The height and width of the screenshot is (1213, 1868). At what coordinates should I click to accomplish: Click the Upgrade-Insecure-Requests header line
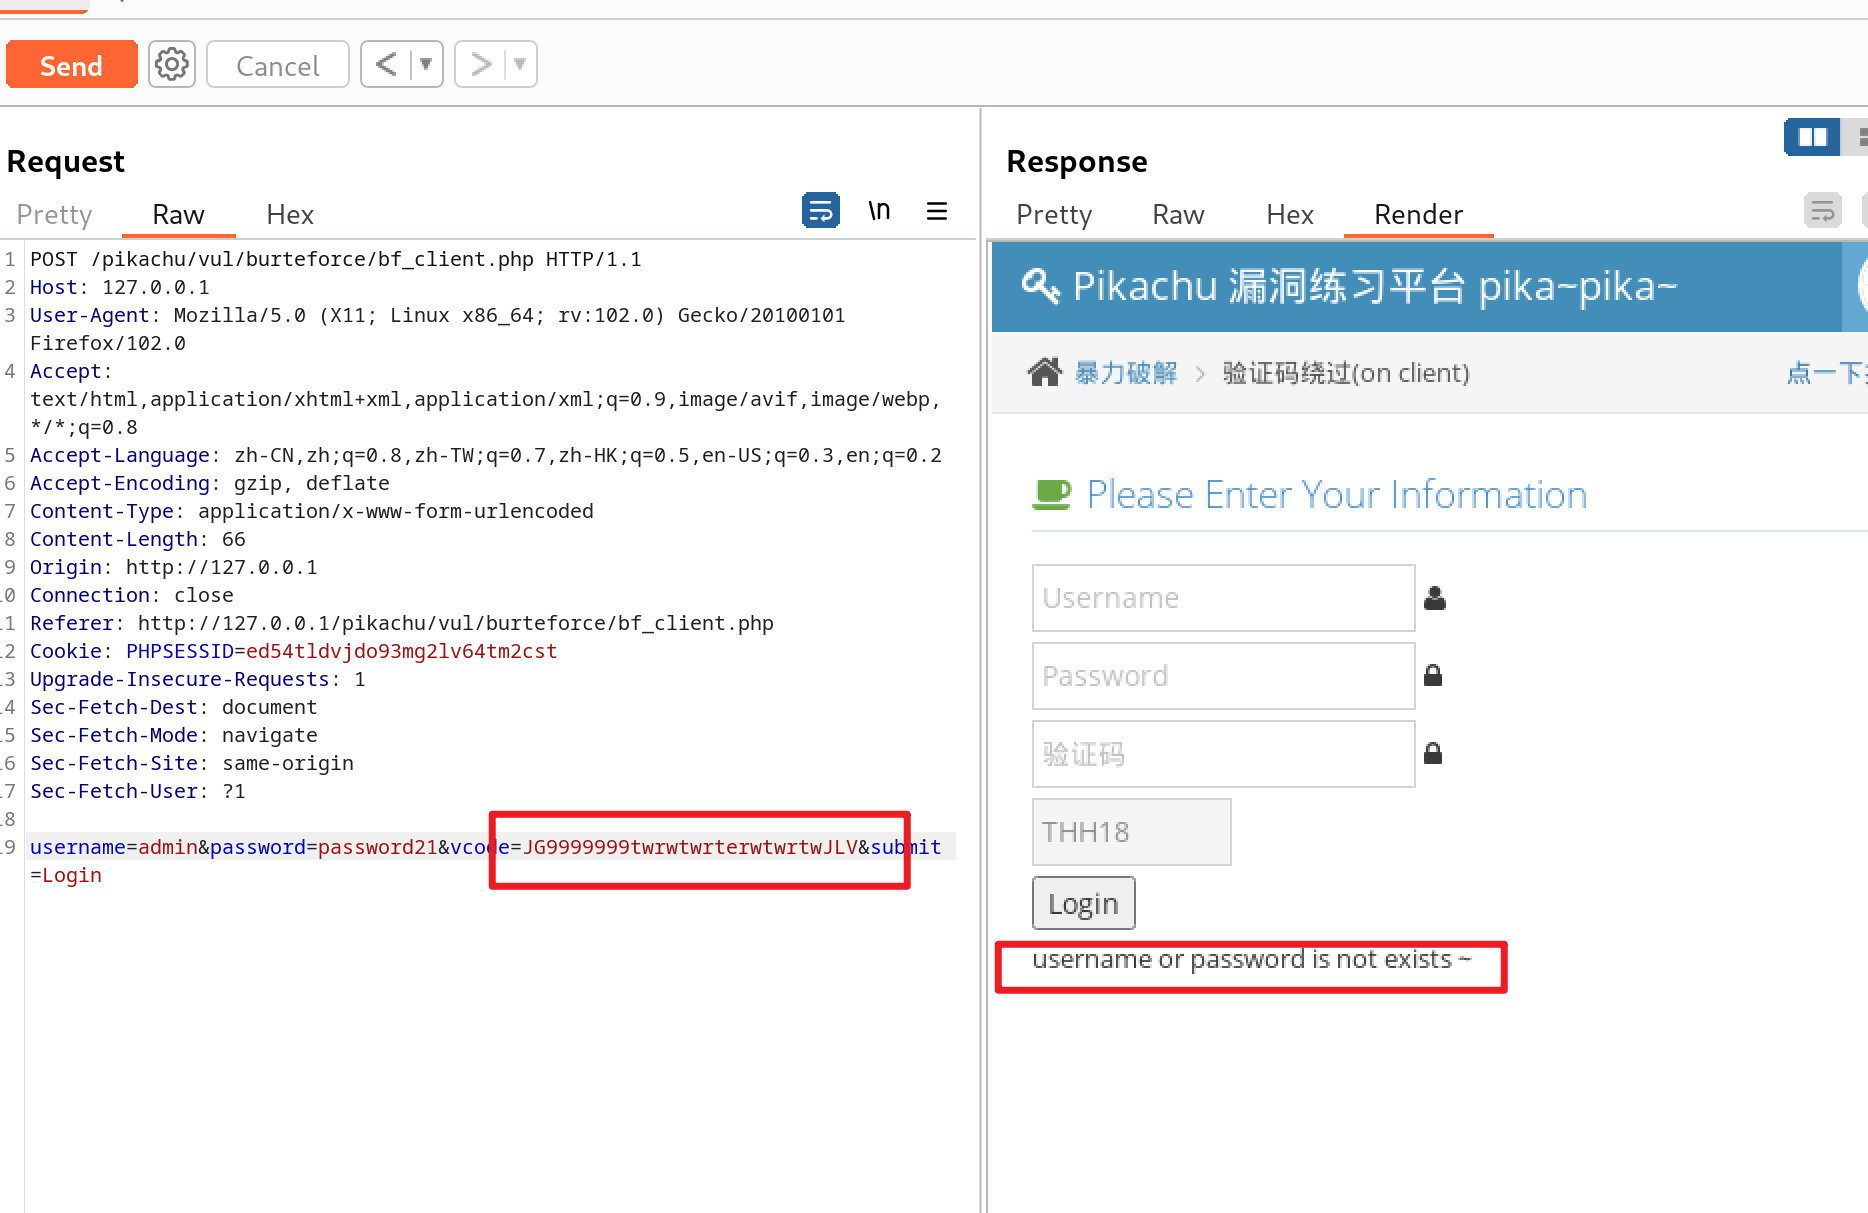pos(198,679)
